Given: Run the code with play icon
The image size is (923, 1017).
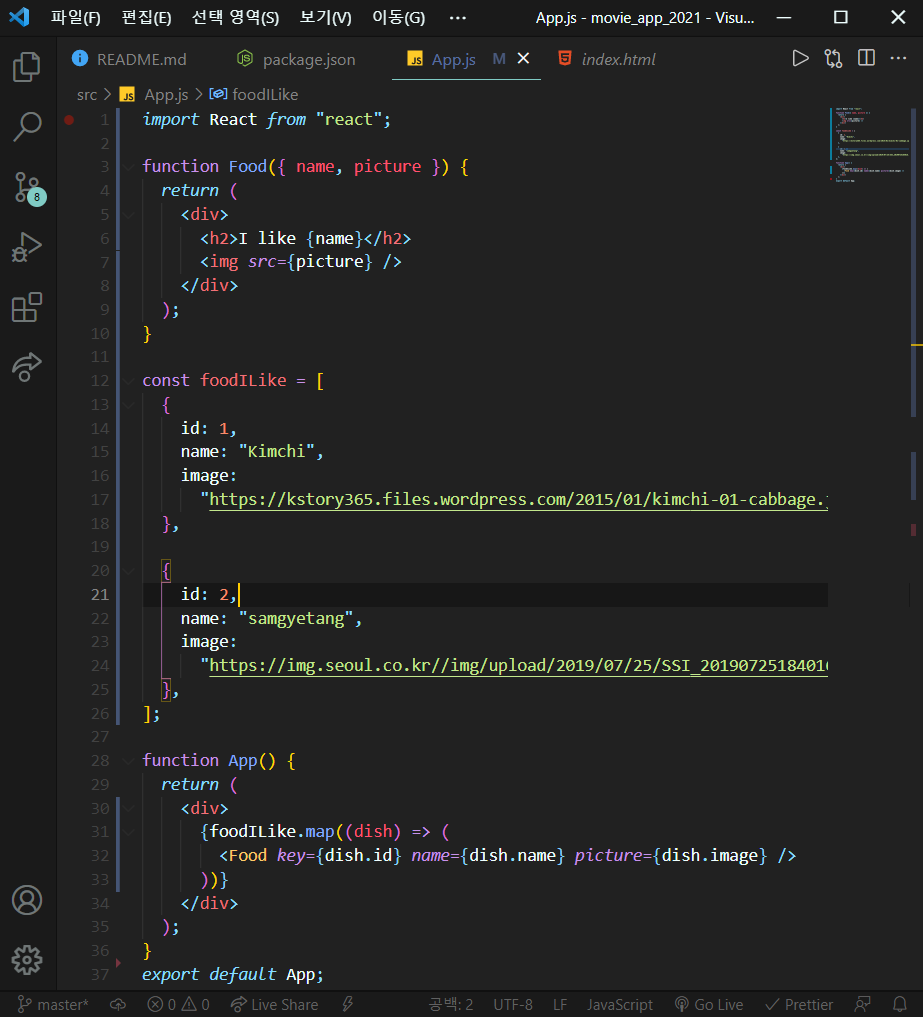Looking at the screenshot, I should (x=800, y=58).
